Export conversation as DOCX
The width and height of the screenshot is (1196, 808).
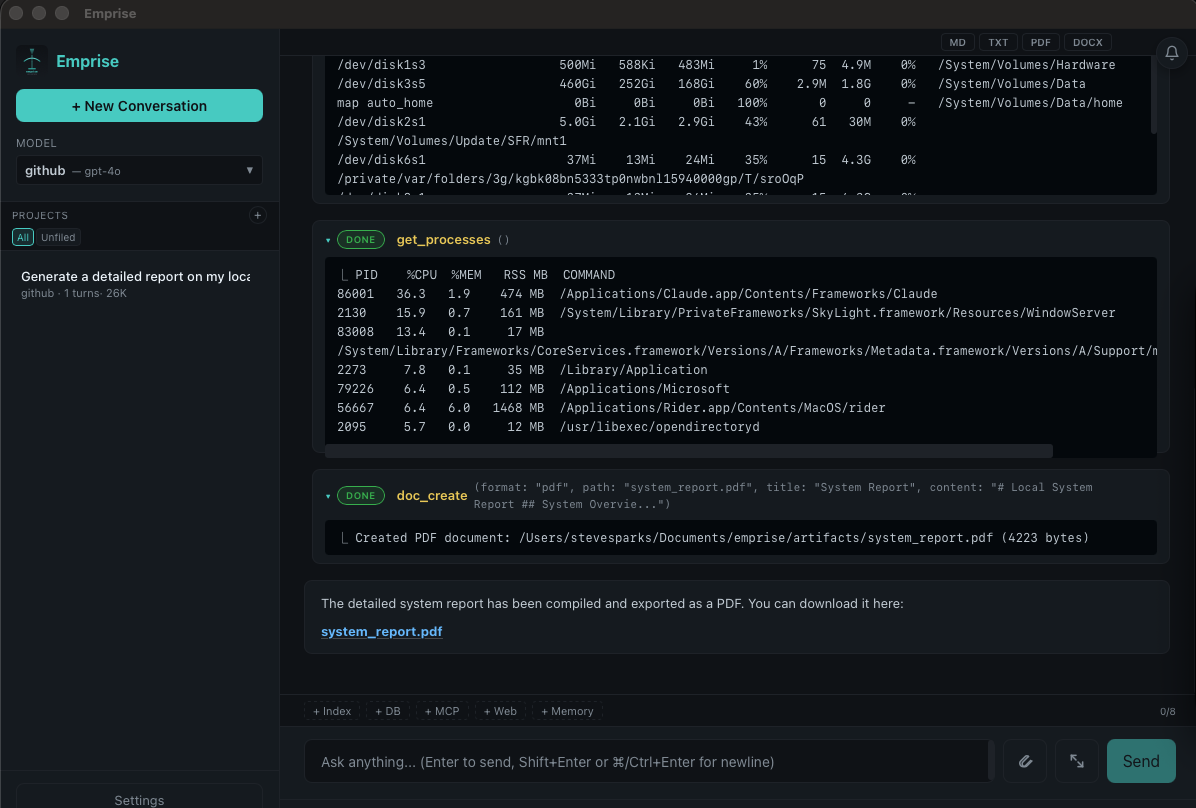click(1088, 43)
